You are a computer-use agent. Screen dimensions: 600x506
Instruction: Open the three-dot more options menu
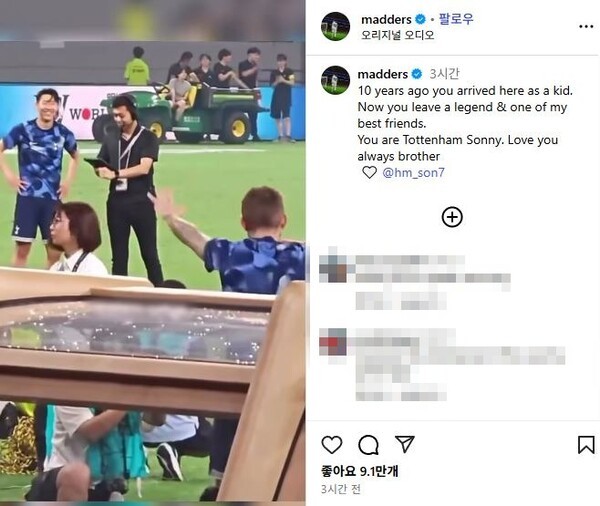pyautogui.click(x=586, y=26)
